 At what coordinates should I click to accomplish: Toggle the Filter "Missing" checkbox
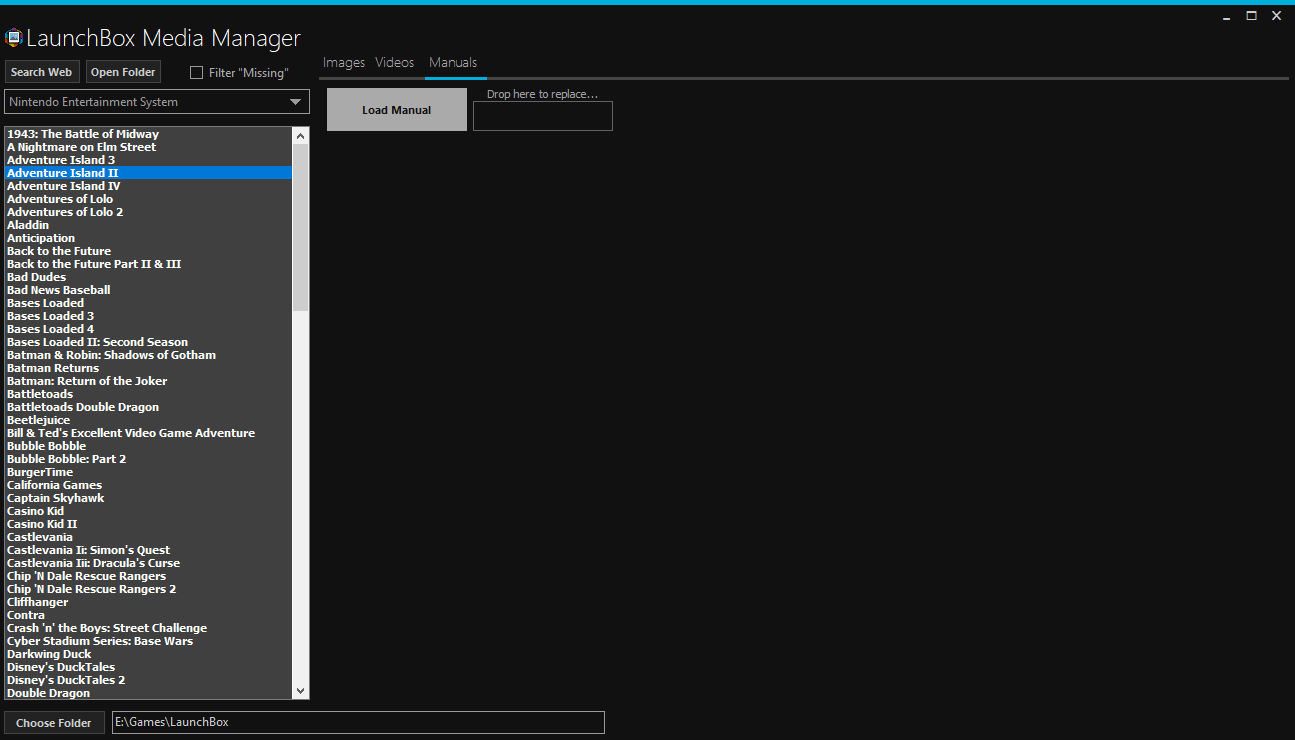(x=196, y=72)
